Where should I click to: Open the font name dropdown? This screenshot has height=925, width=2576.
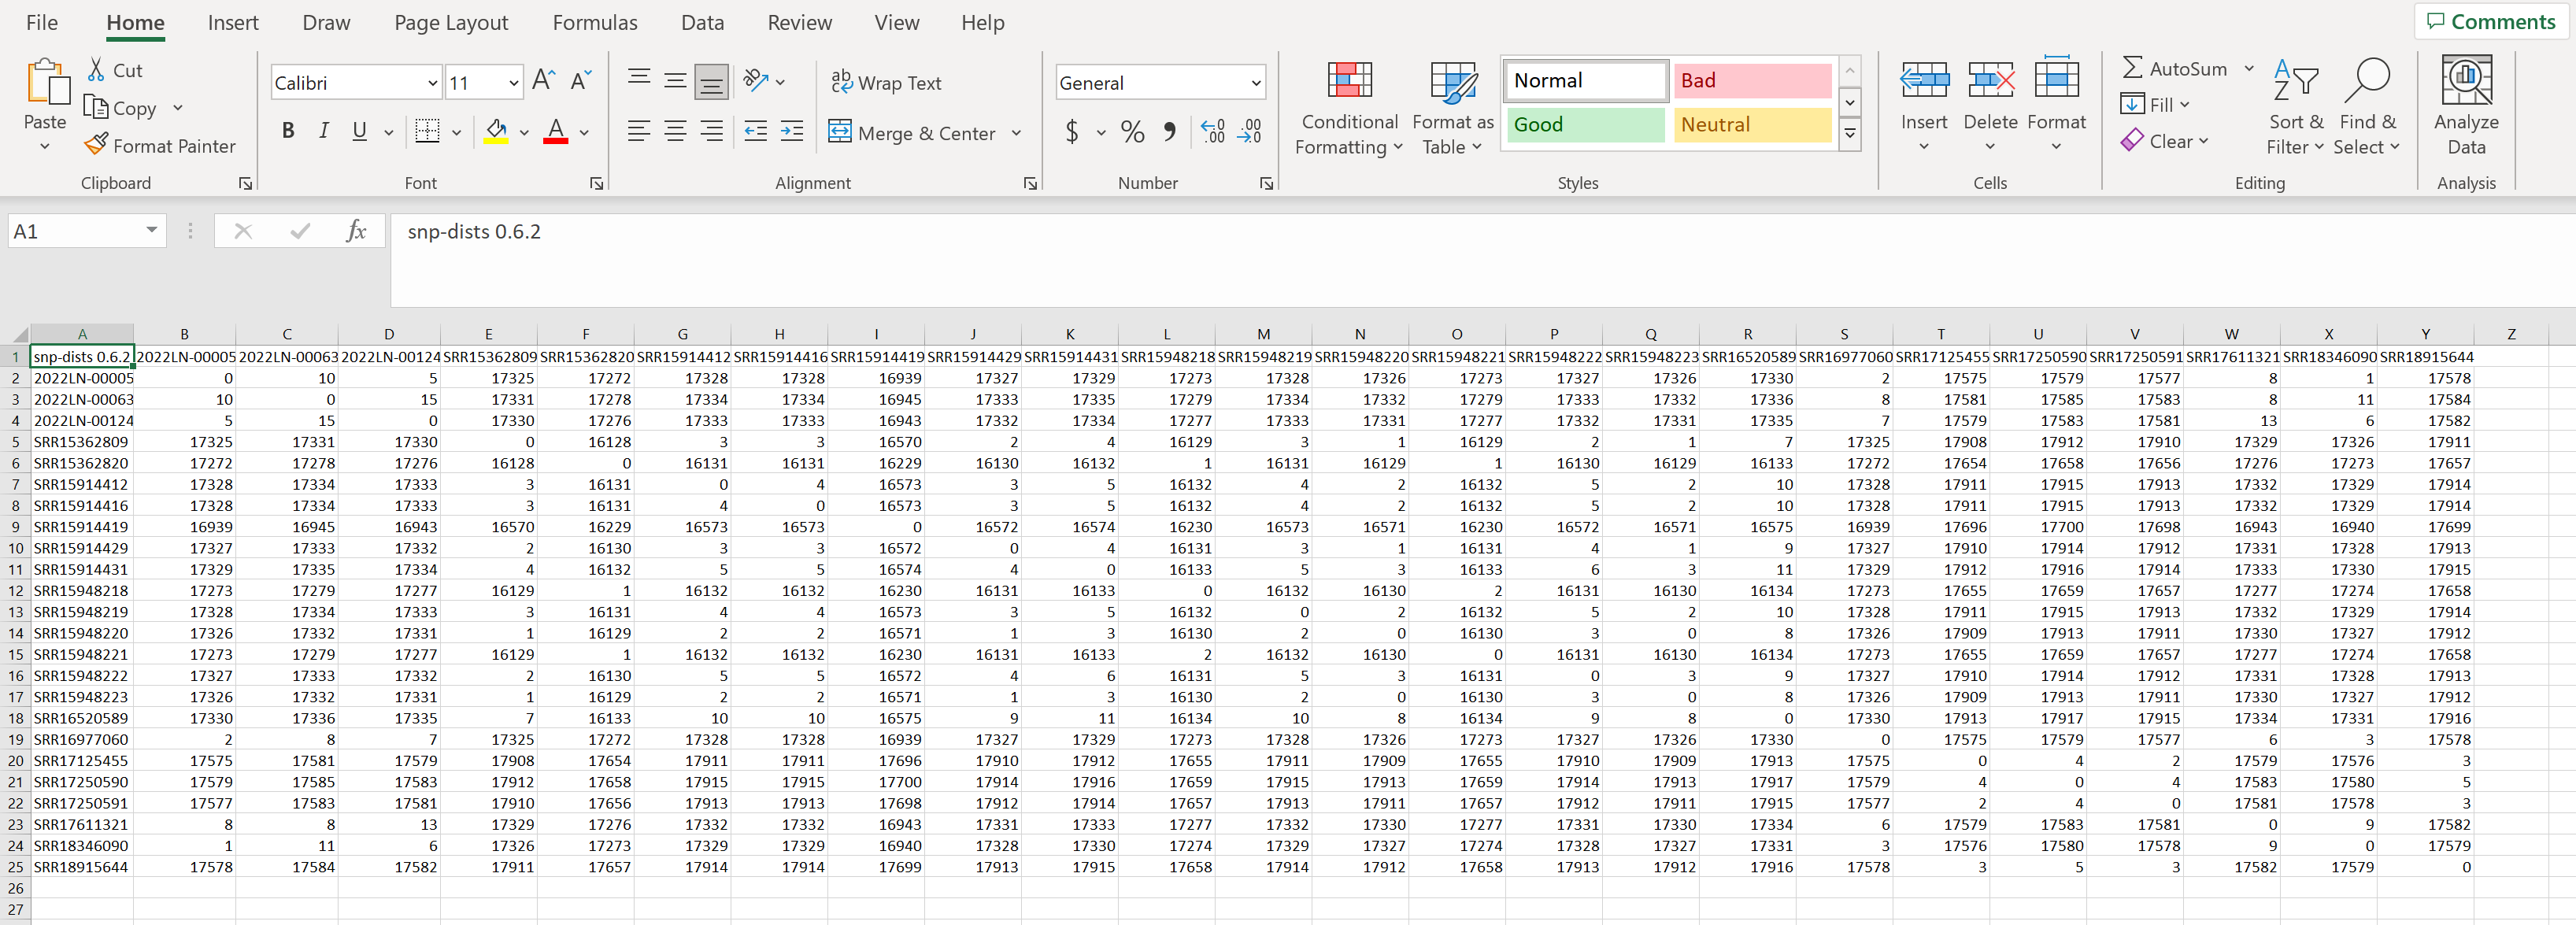click(x=432, y=82)
